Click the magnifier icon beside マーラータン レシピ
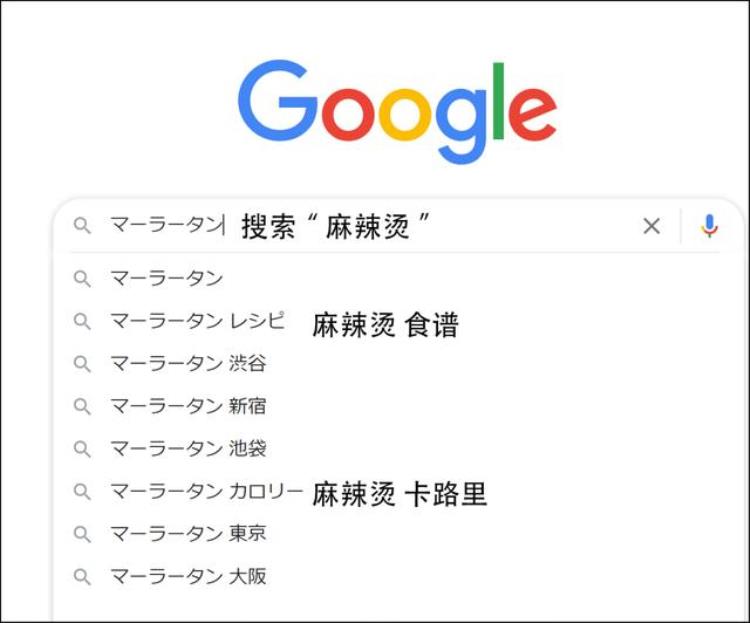 click(x=82, y=321)
